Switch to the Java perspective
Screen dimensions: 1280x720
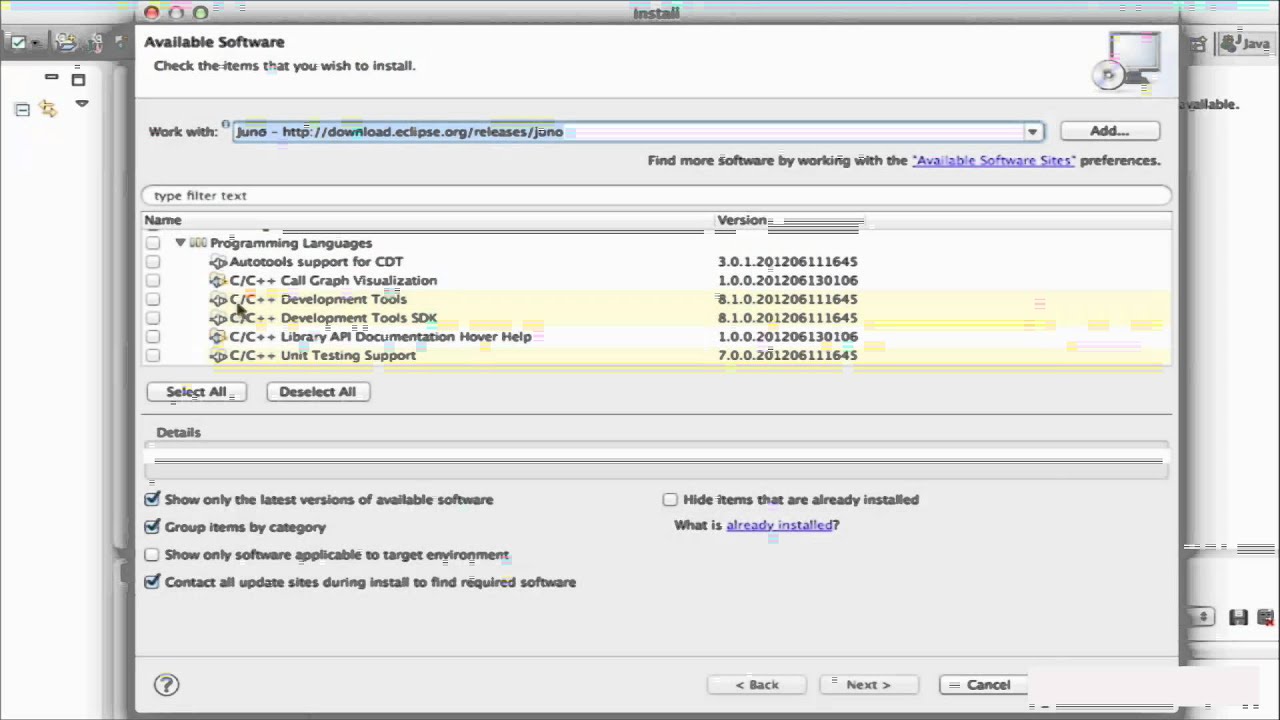point(1246,44)
